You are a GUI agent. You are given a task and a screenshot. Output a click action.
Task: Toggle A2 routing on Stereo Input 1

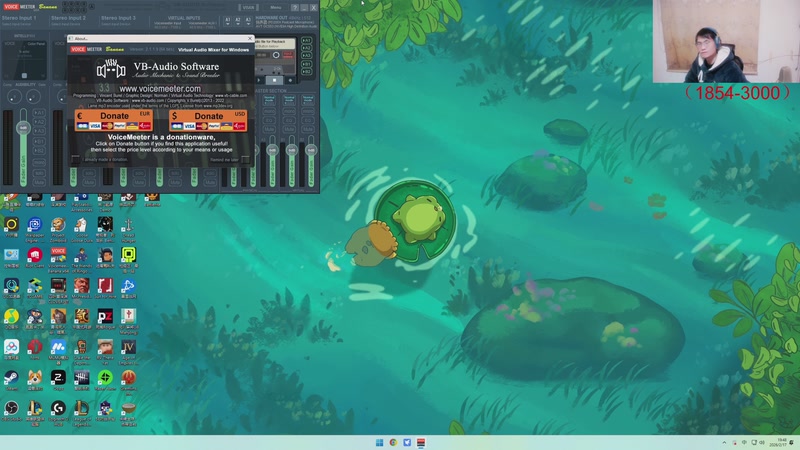click(39, 122)
